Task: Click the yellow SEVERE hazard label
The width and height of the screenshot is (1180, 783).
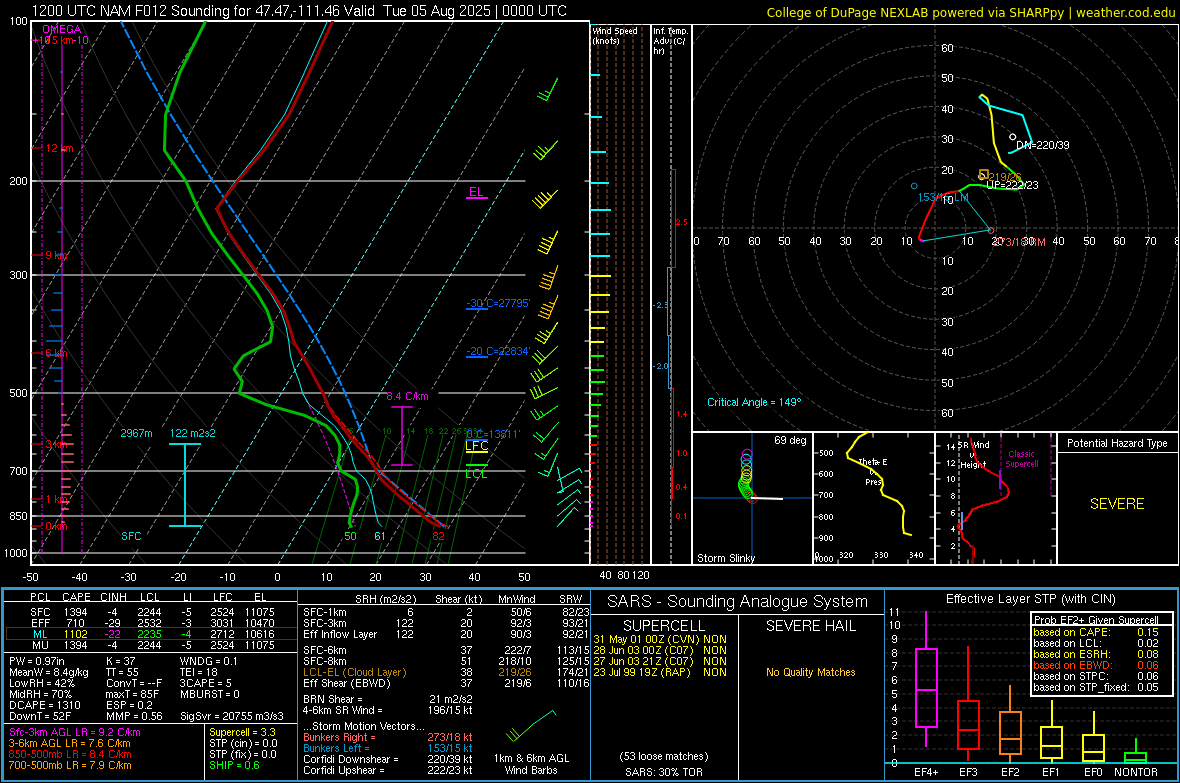Action: pyautogui.click(x=1117, y=504)
